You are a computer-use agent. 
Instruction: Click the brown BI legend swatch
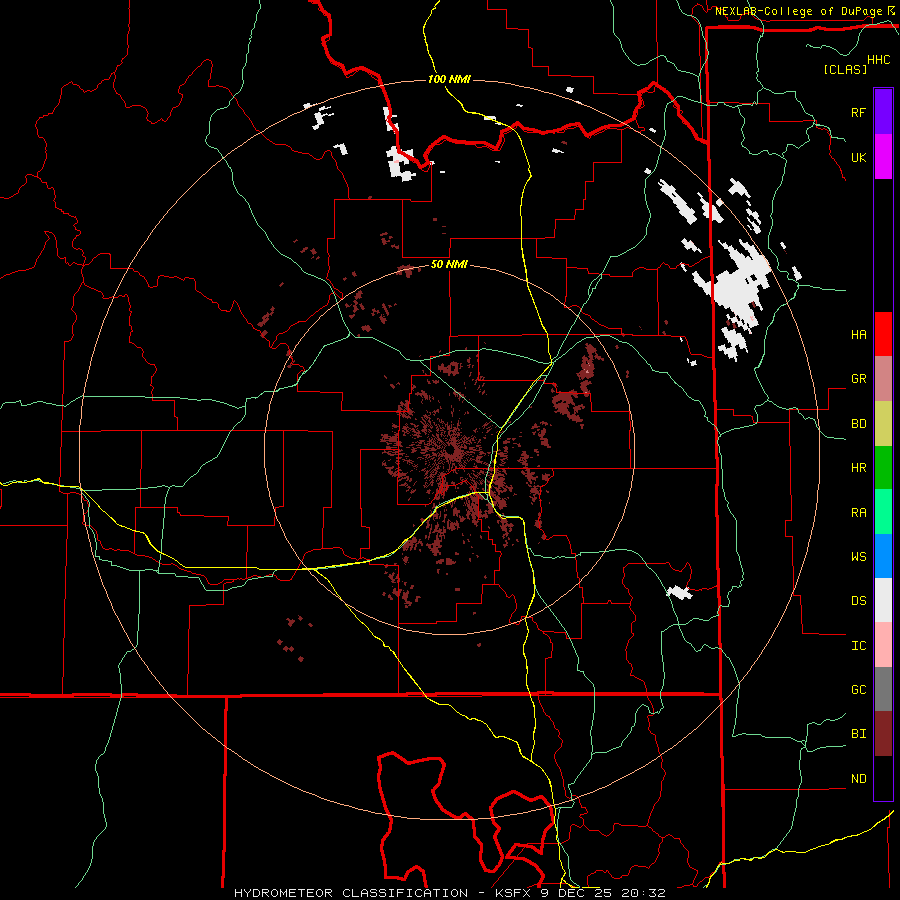click(883, 734)
